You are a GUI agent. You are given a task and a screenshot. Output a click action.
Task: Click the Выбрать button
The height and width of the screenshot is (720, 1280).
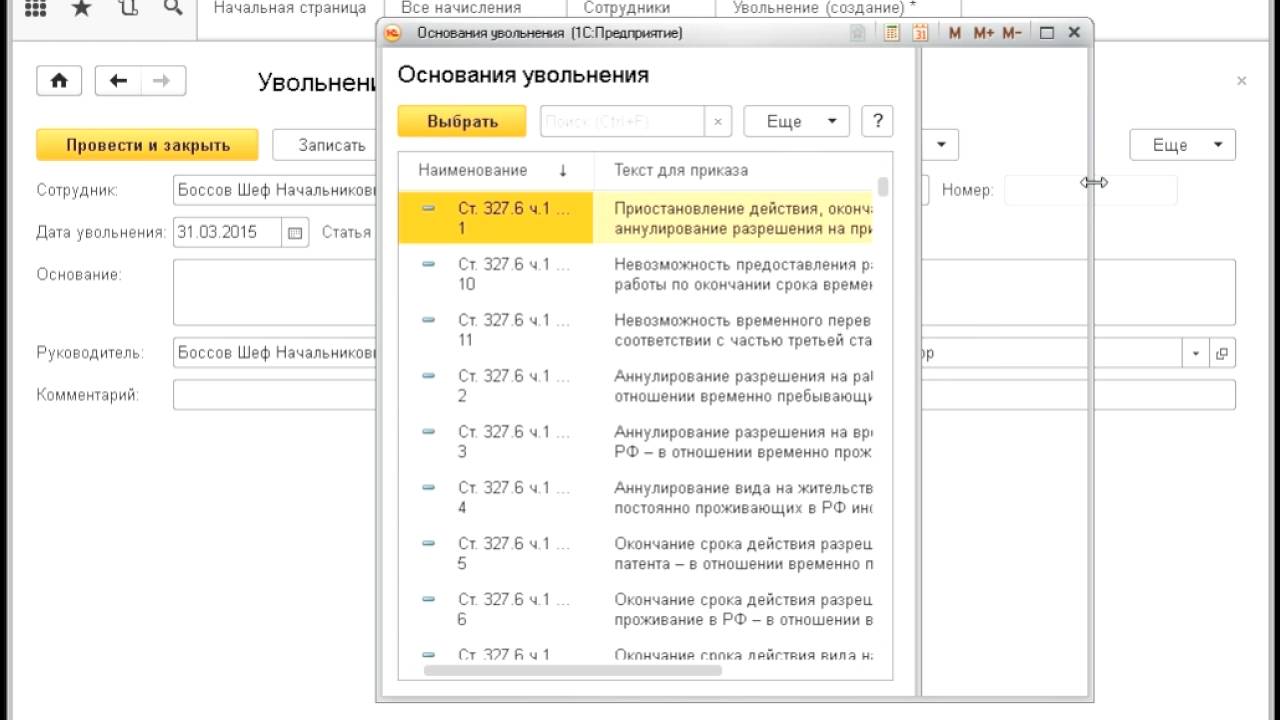462,121
